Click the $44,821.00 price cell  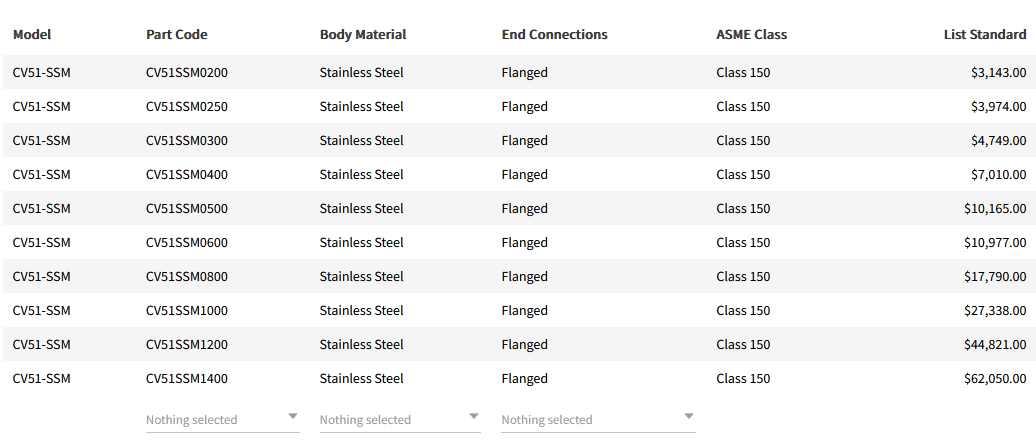995,345
